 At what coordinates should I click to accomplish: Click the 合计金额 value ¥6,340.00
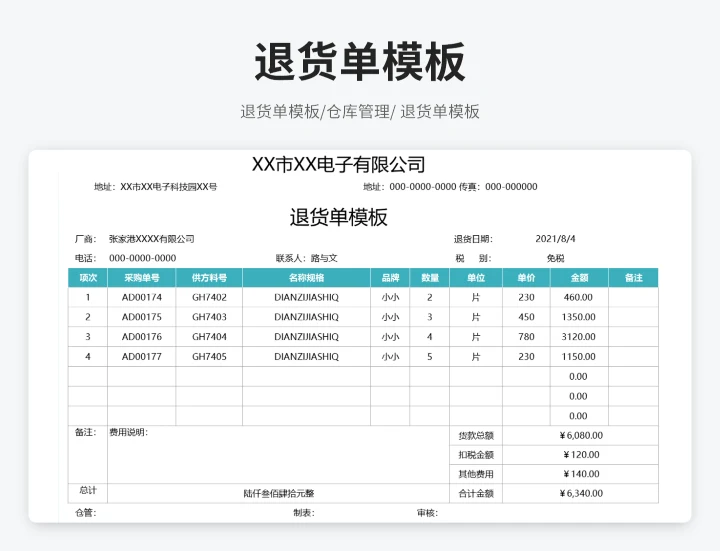(581, 493)
